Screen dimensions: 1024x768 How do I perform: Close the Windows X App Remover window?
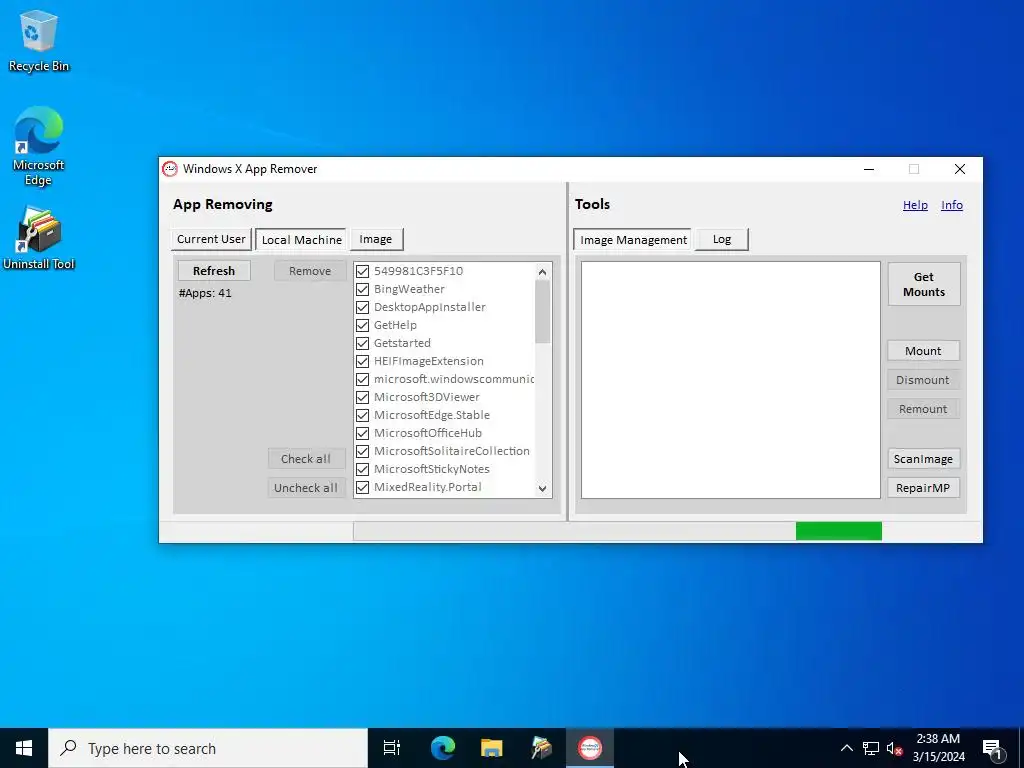point(959,169)
